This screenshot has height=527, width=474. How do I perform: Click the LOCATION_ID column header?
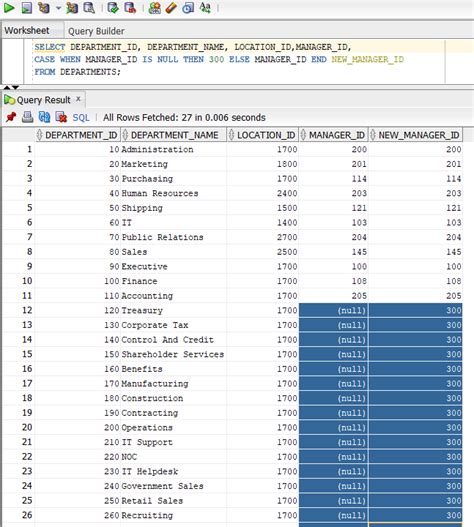263,135
